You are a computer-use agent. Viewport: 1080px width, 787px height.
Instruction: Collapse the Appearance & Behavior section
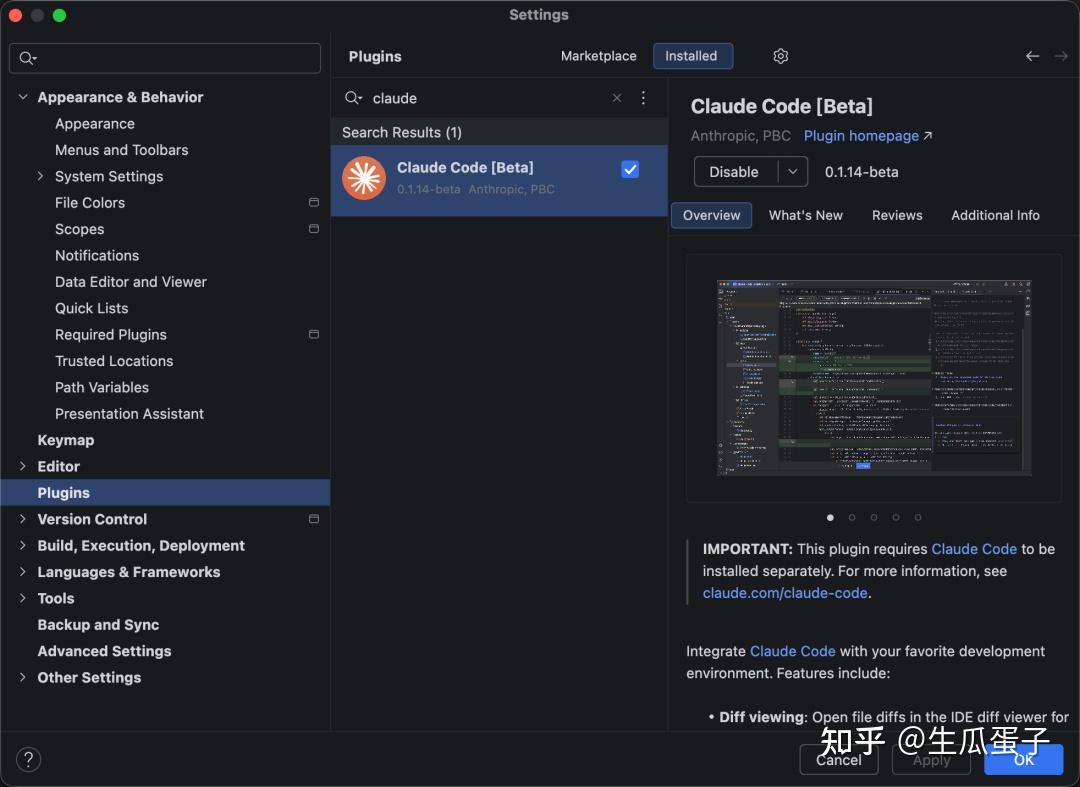tap(23, 97)
